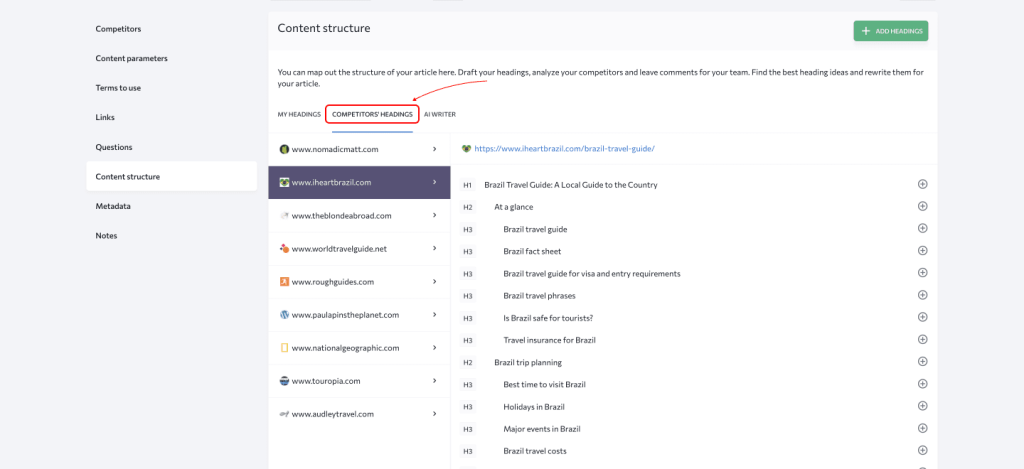The height and width of the screenshot is (469, 1024).
Task: Click plus icon beside 'Brazil trip planning'
Action: [x=922, y=362]
